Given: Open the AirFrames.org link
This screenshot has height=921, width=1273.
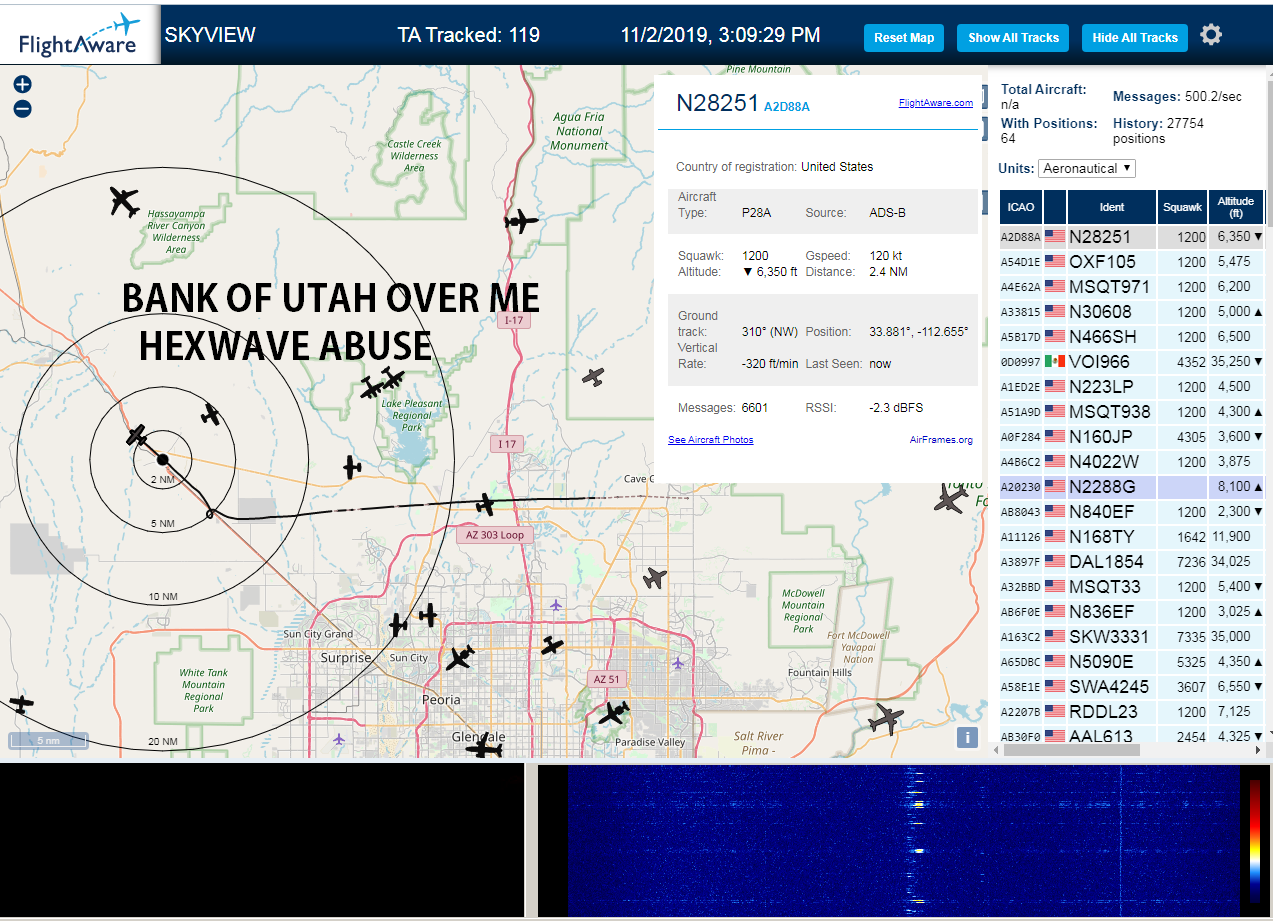Looking at the screenshot, I should tap(941, 440).
